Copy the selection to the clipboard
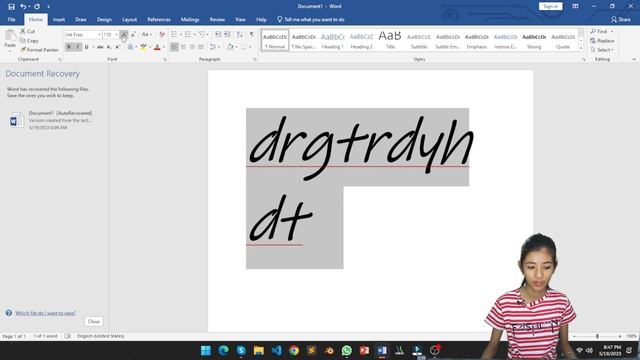 pyautogui.click(x=29, y=40)
